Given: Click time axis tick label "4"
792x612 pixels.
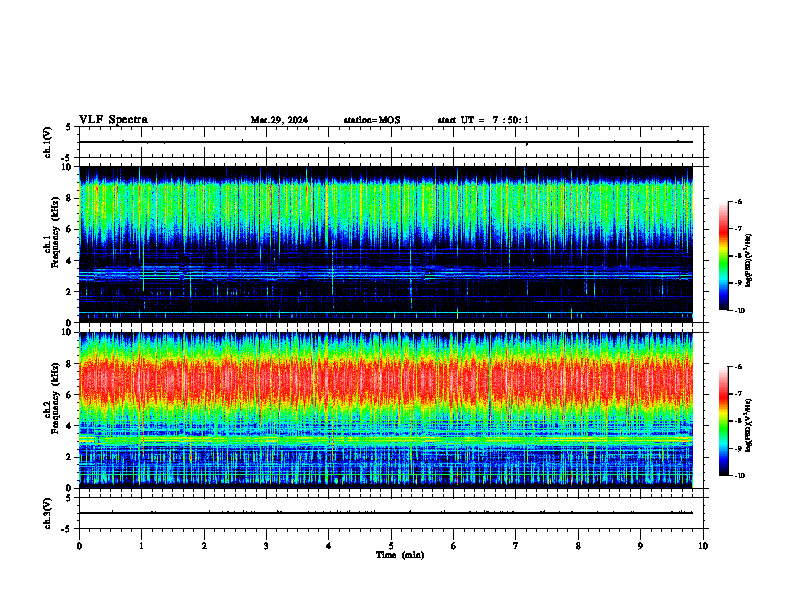Looking at the screenshot, I should [328, 546].
